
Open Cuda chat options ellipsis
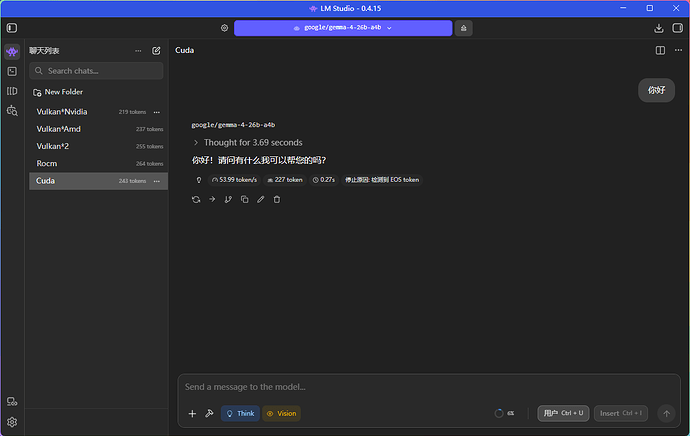pos(157,181)
